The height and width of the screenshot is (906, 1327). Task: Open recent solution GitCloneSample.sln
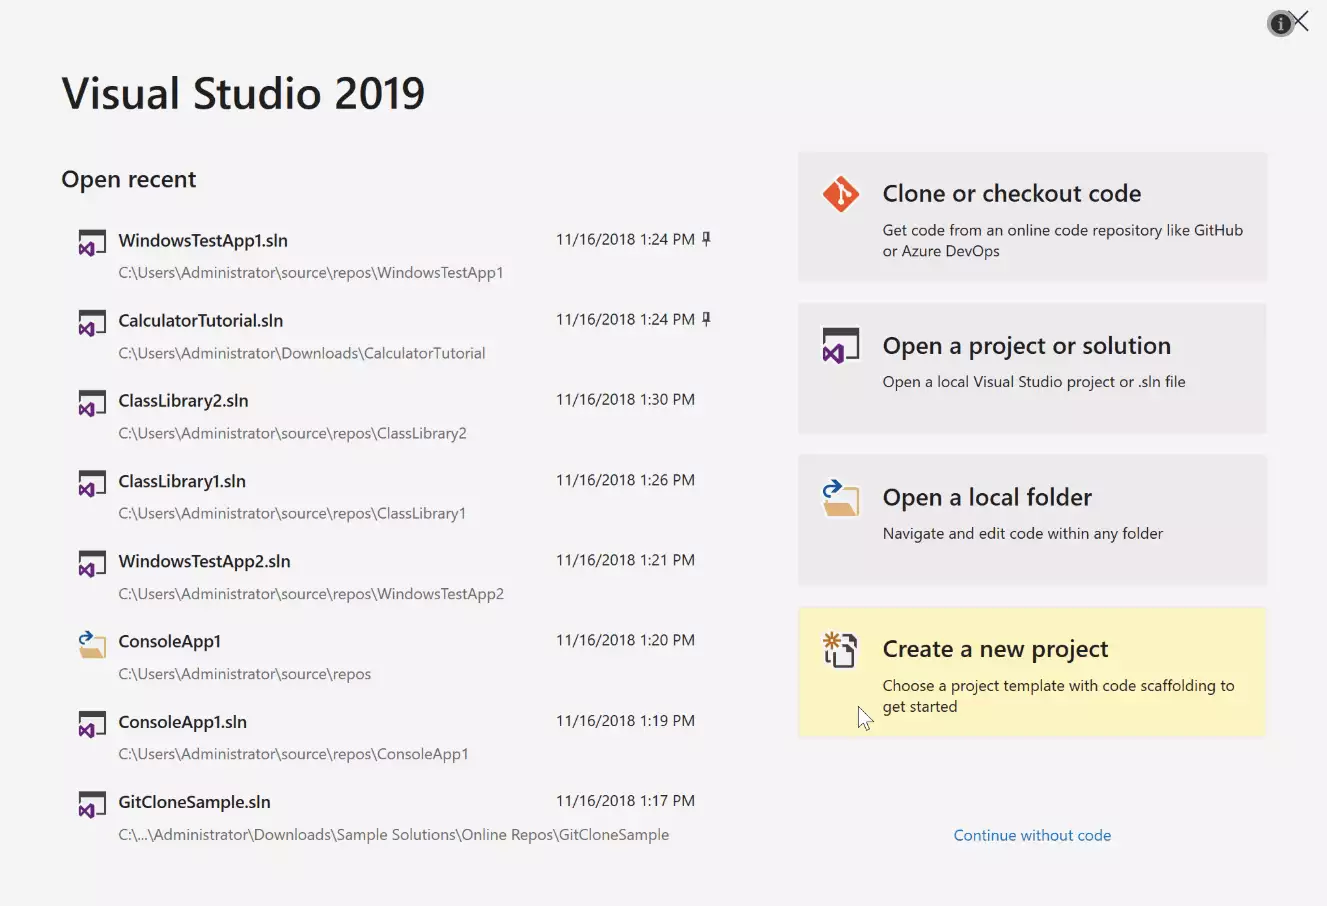(194, 802)
